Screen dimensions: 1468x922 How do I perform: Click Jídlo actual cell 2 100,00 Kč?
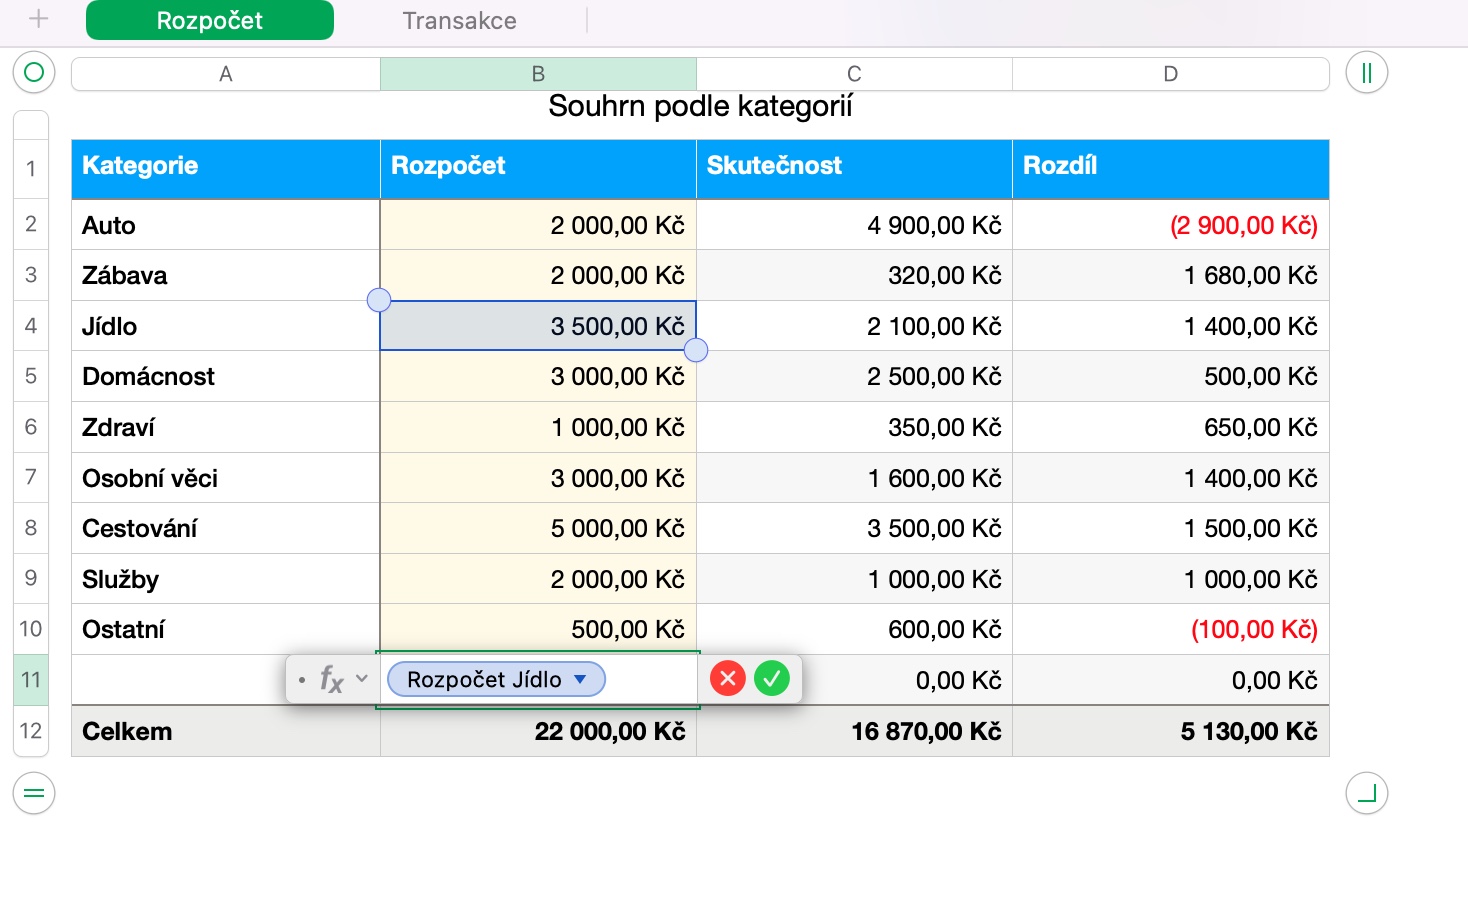[854, 326]
